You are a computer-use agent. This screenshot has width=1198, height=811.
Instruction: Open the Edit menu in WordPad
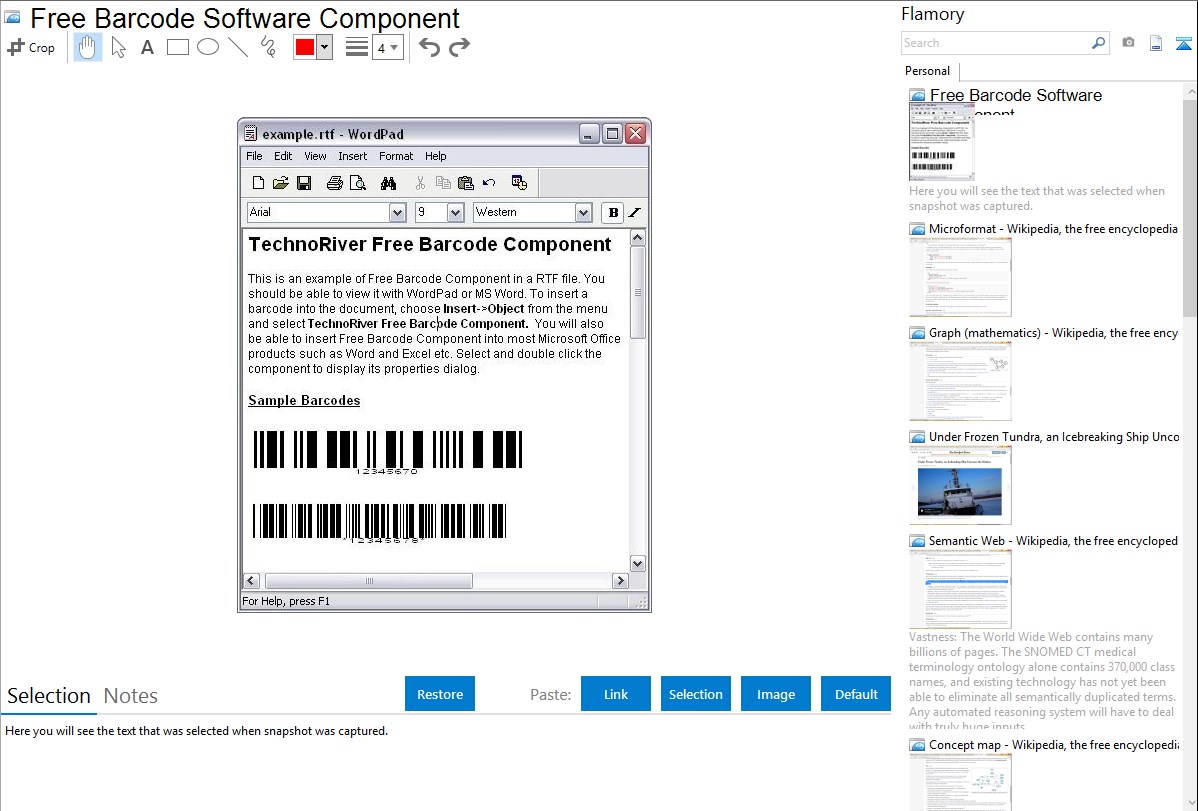[x=283, y=156]
